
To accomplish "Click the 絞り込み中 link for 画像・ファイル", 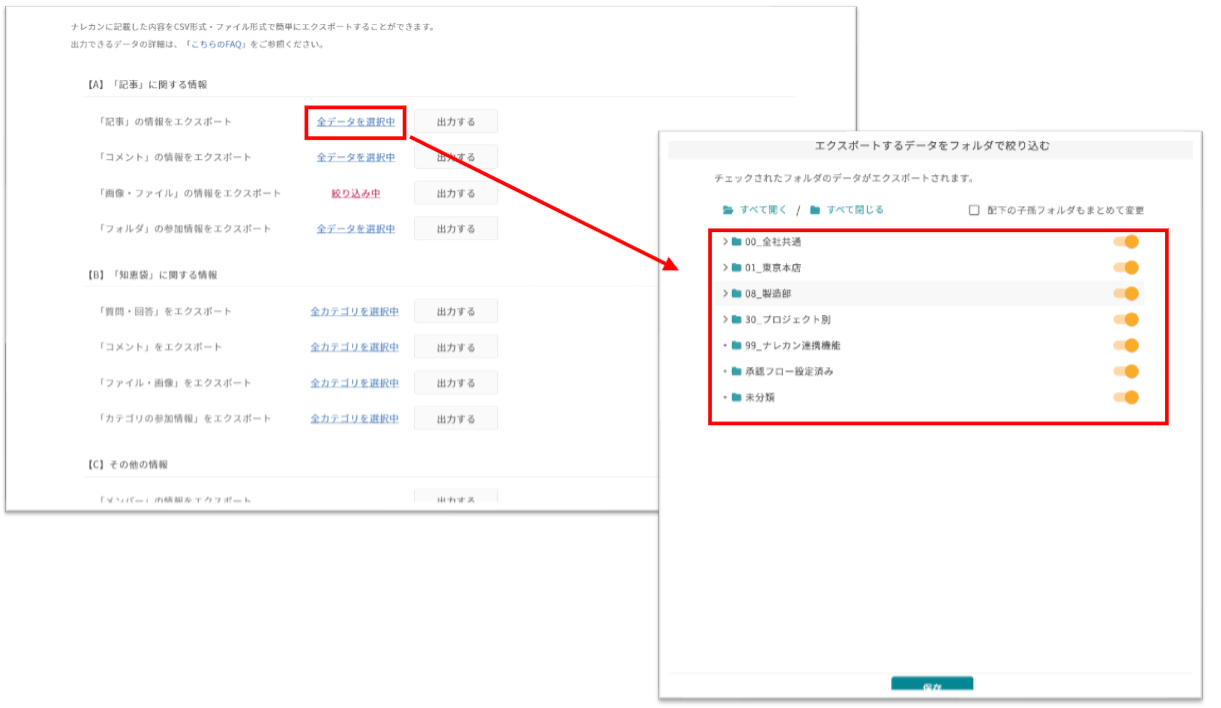I will pos(356,194).
